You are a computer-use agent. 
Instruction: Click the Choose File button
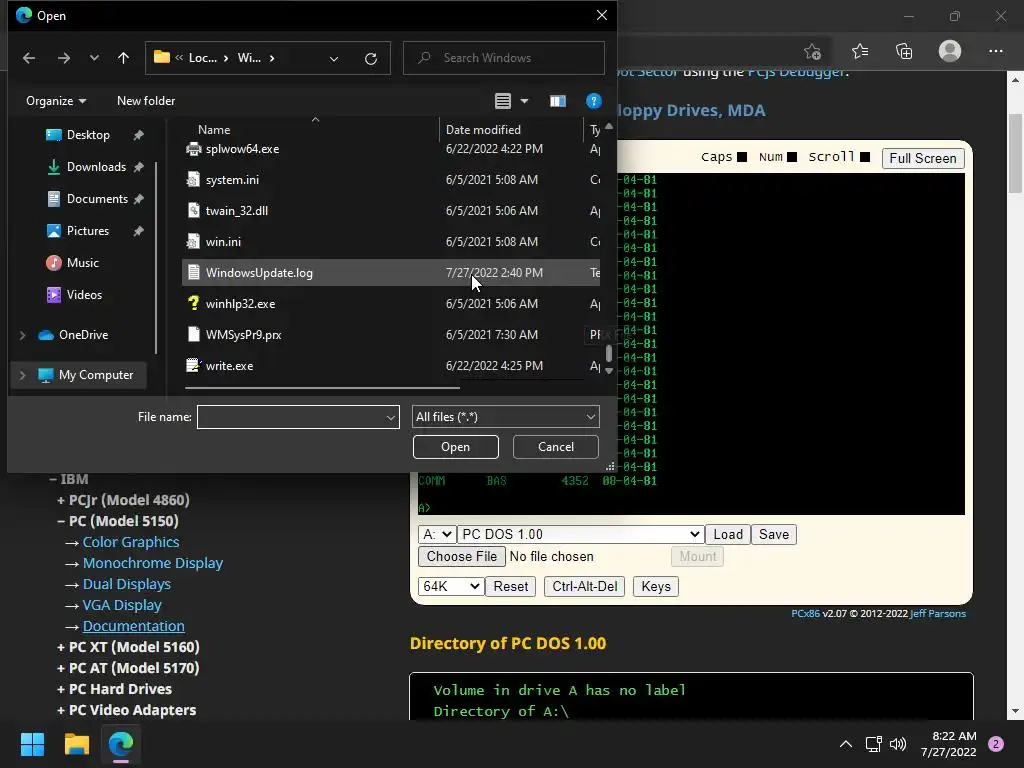click(x=462, y=556)
